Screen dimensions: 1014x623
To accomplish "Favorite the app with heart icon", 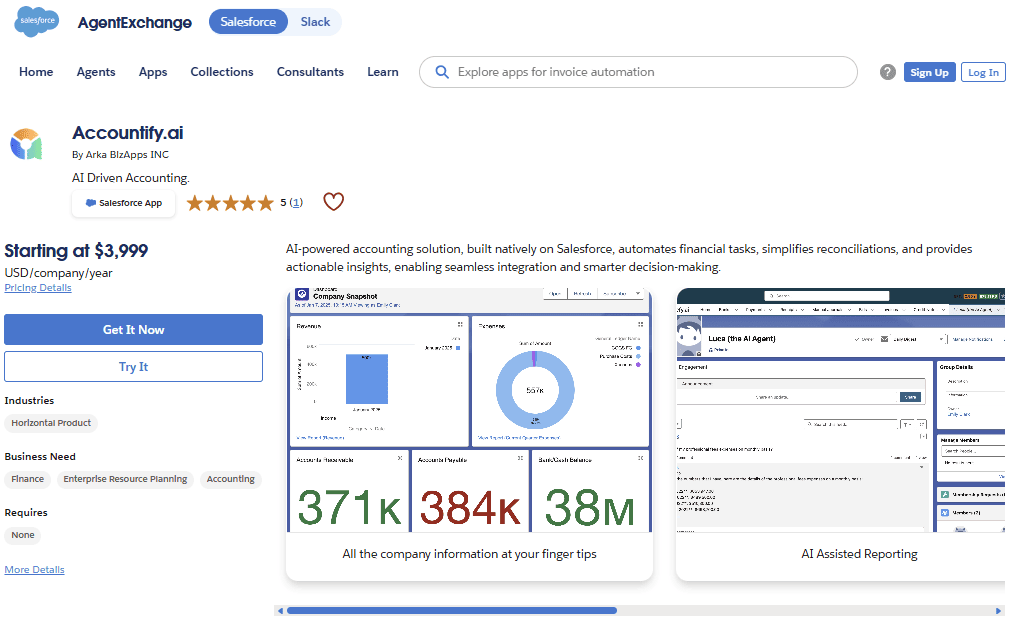I will point(334,202).
